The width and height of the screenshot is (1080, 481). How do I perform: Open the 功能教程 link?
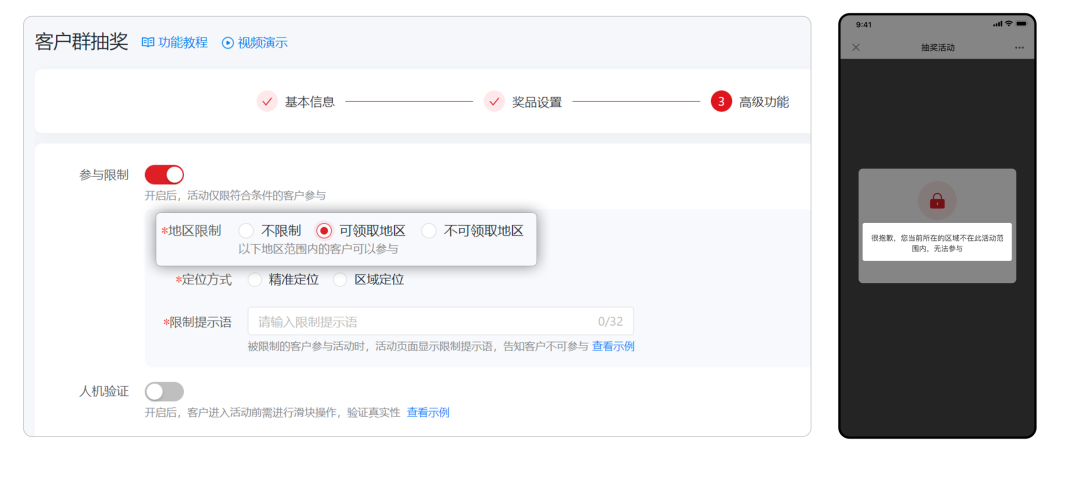tap(183, 42)
